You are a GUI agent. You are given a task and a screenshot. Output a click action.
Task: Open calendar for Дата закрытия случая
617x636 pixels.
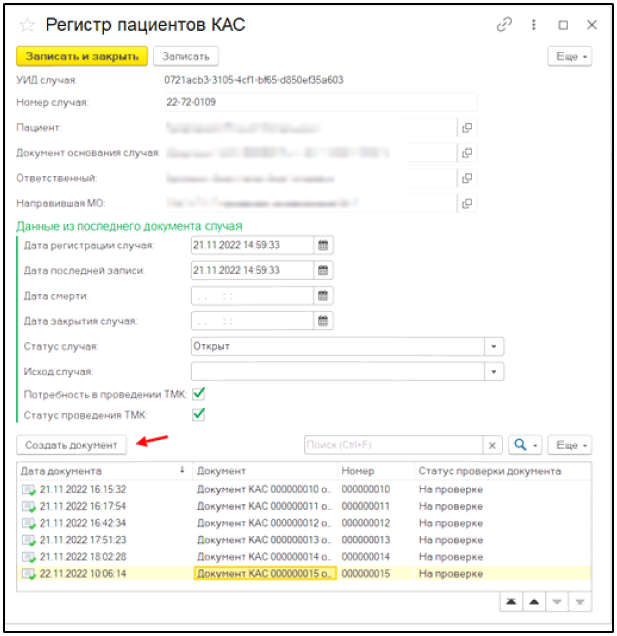coord(322,321)
